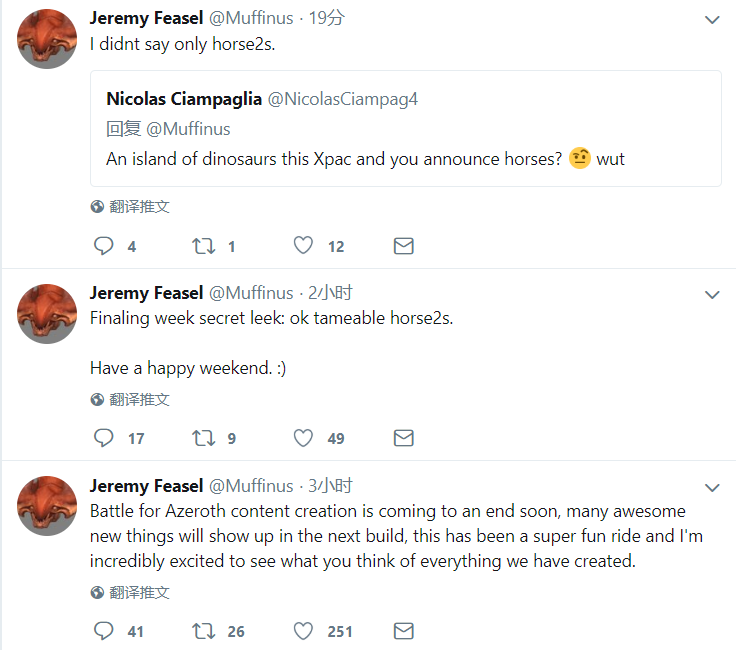Retweet the 'Finaling week secret leek' tweet

203,438
